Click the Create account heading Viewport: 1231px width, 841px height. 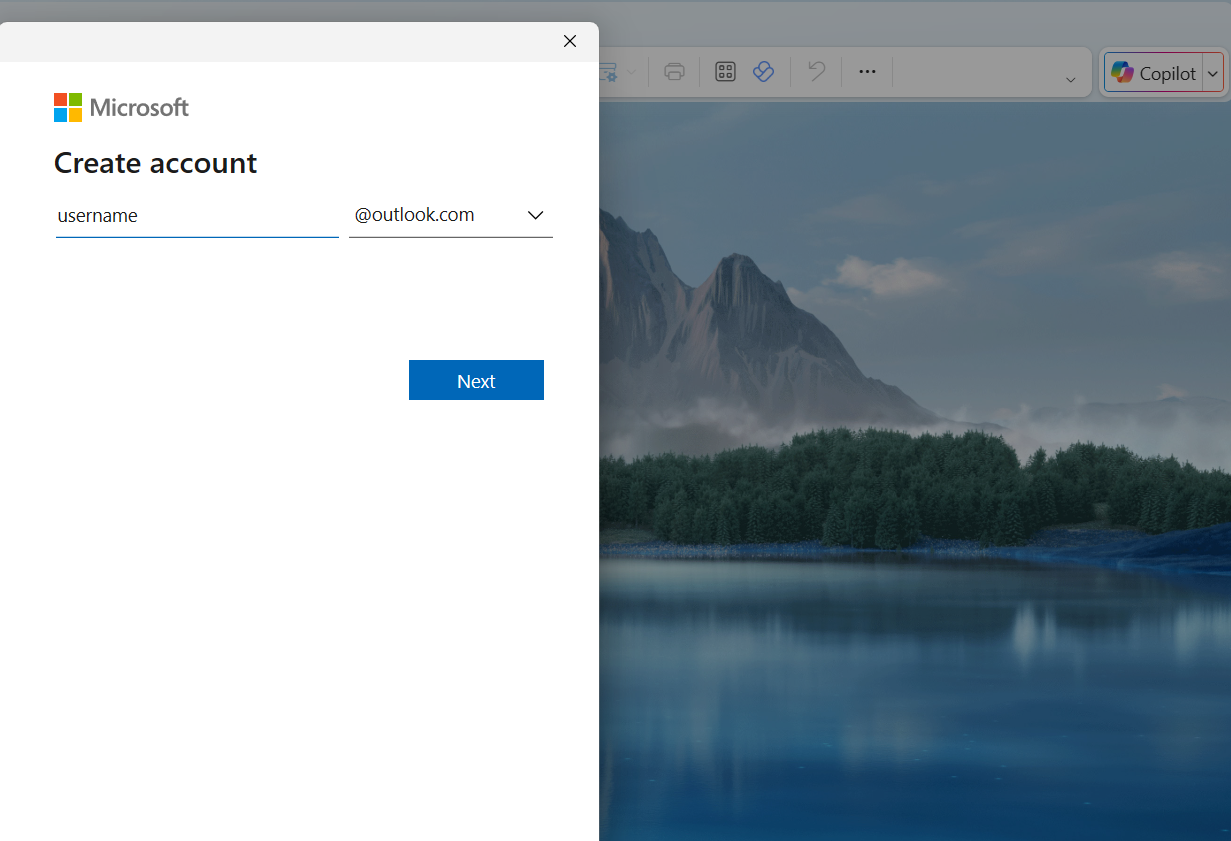point(155,162)
